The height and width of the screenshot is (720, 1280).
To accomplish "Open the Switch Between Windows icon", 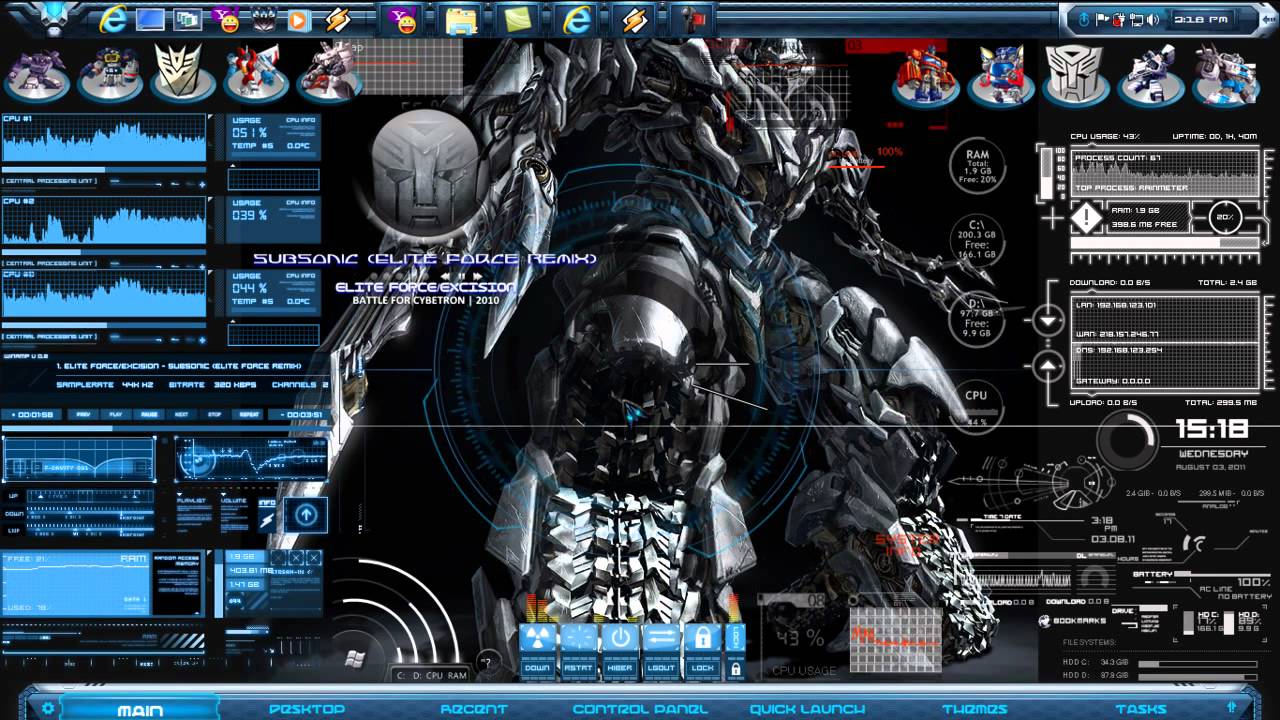I will 187,19.
